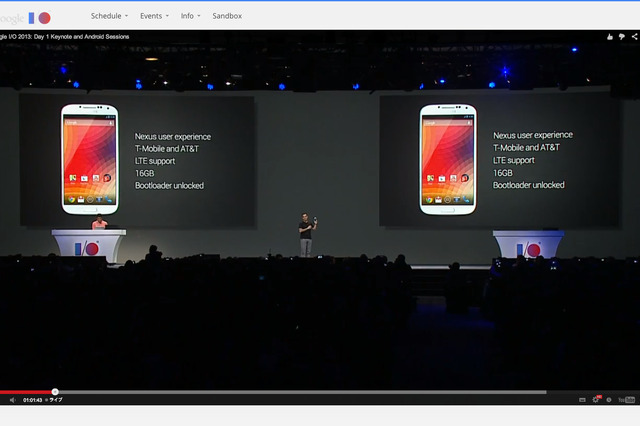Expand the Events dropdown menu
This screenshot has height=426, width=640.
[154, 16]
